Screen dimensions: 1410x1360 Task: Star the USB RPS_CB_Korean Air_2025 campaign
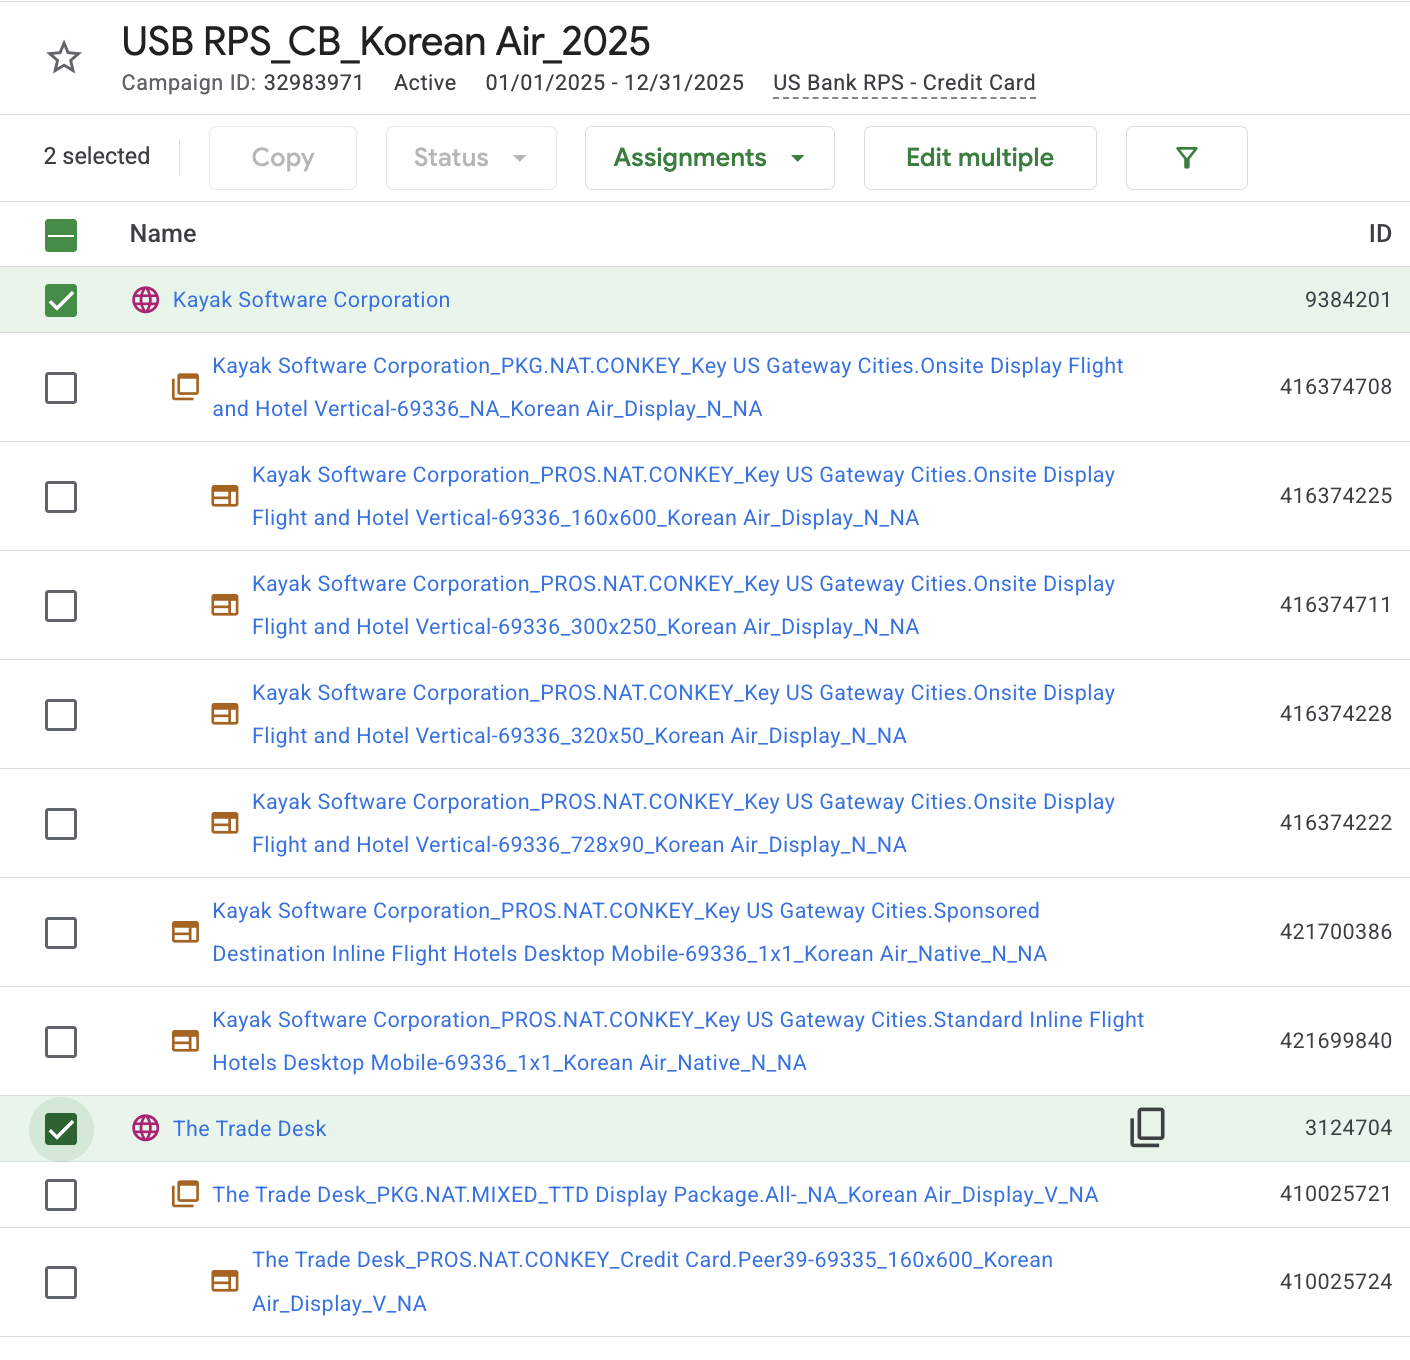click(64, 58)
